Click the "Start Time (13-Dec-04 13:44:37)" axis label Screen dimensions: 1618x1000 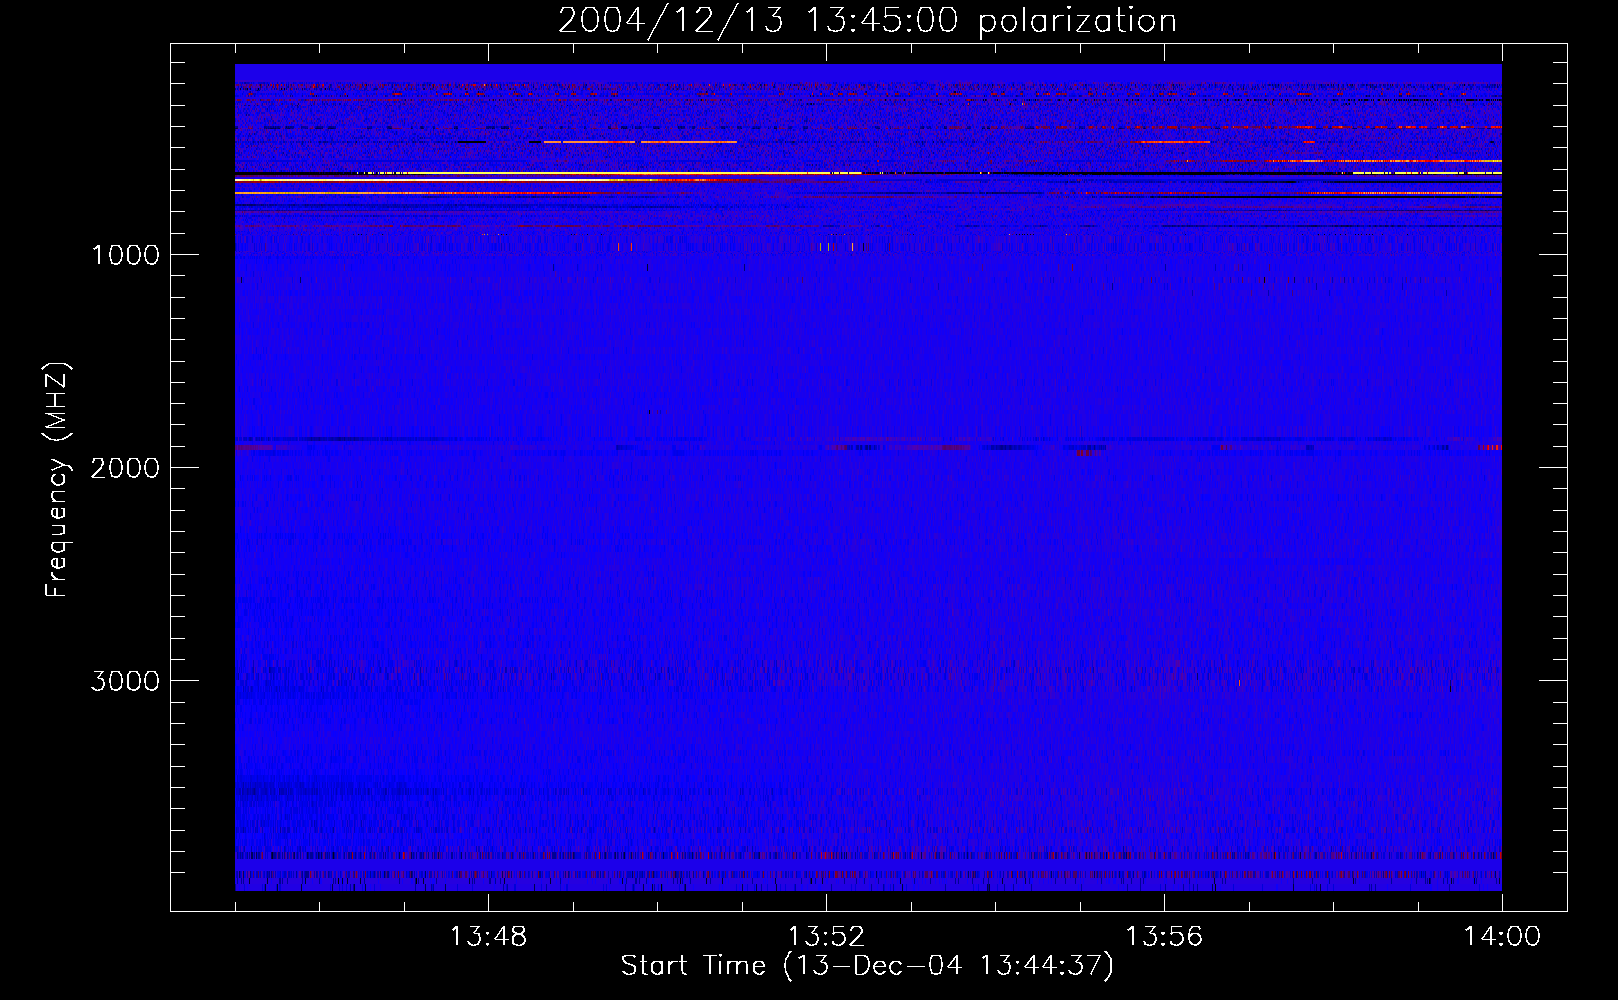867,966
